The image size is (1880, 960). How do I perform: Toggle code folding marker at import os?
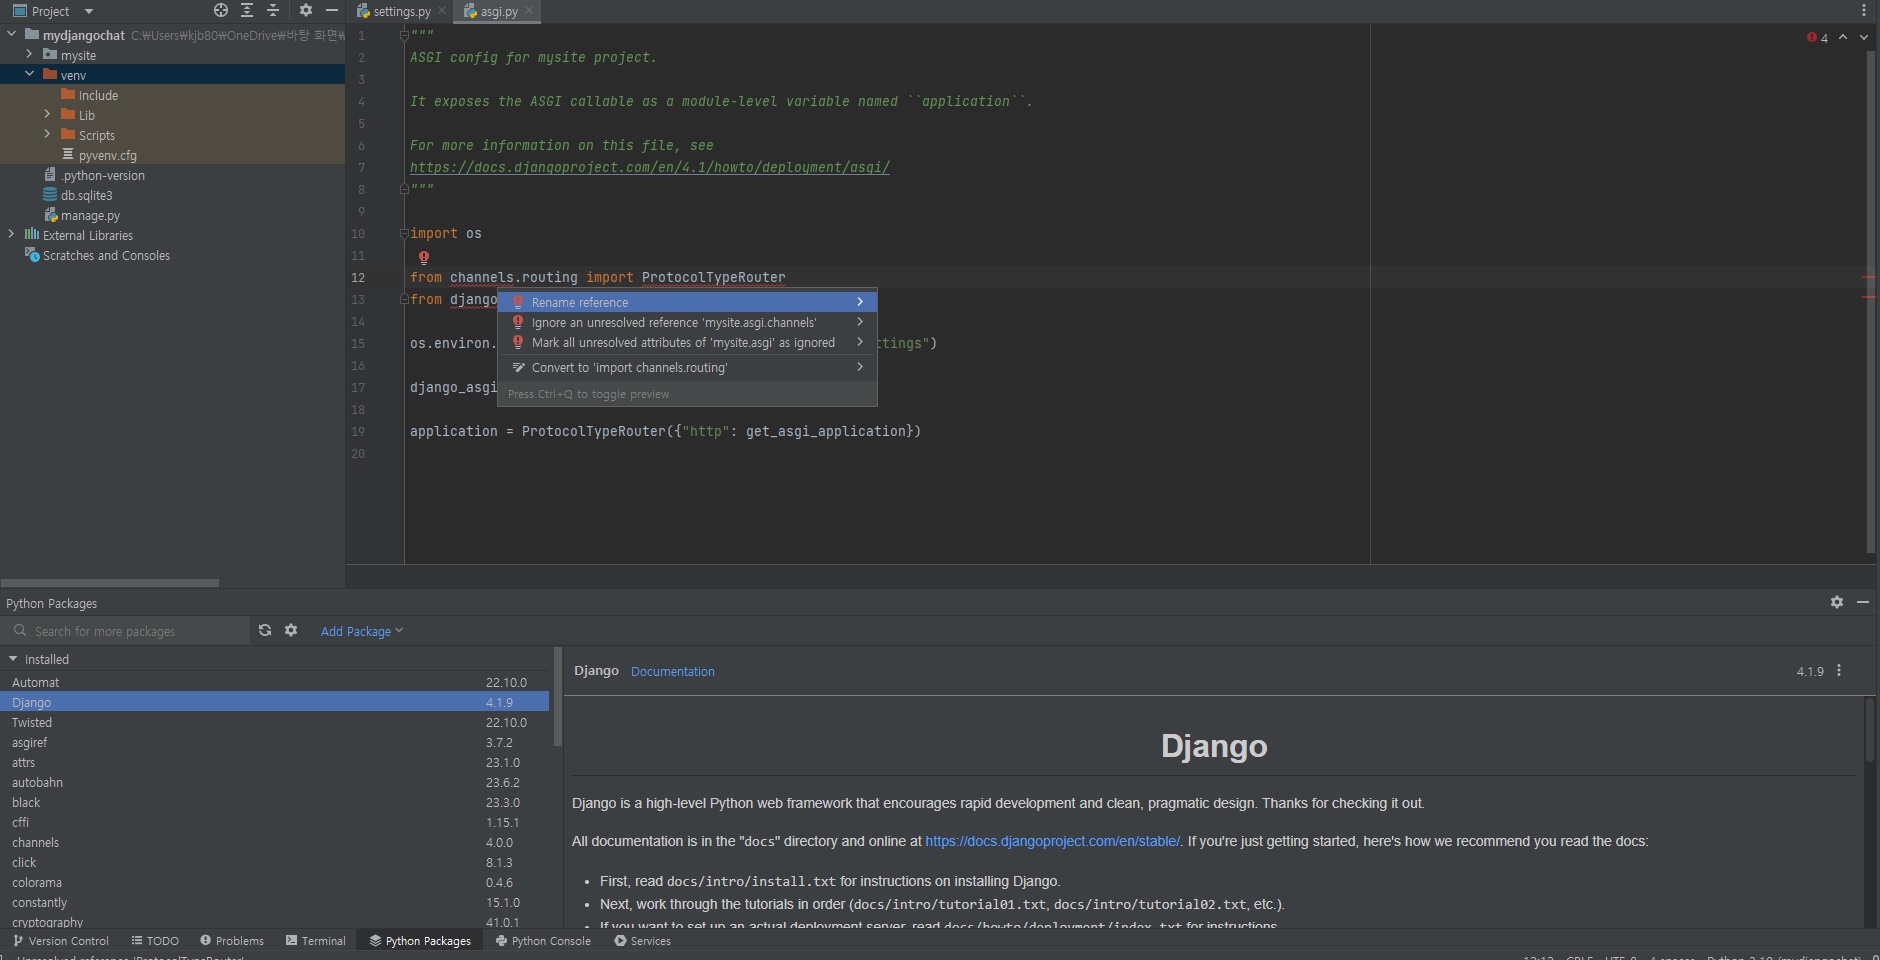click(x=404, y=233)
